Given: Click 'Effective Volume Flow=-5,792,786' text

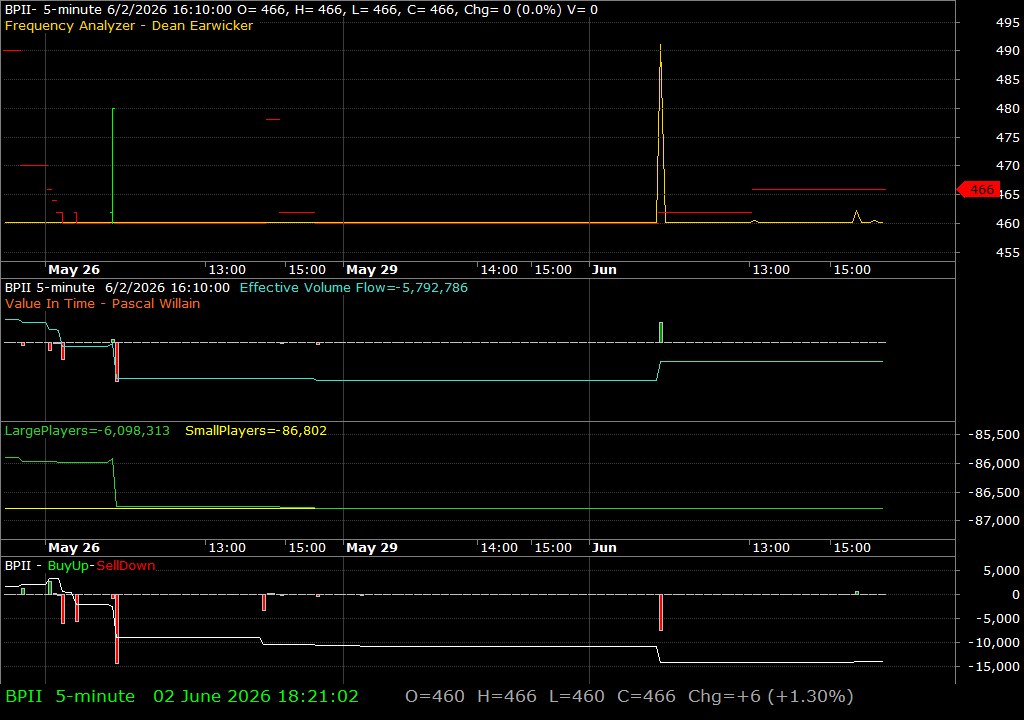Looking at the screenshot, I should tap(353, 287).
